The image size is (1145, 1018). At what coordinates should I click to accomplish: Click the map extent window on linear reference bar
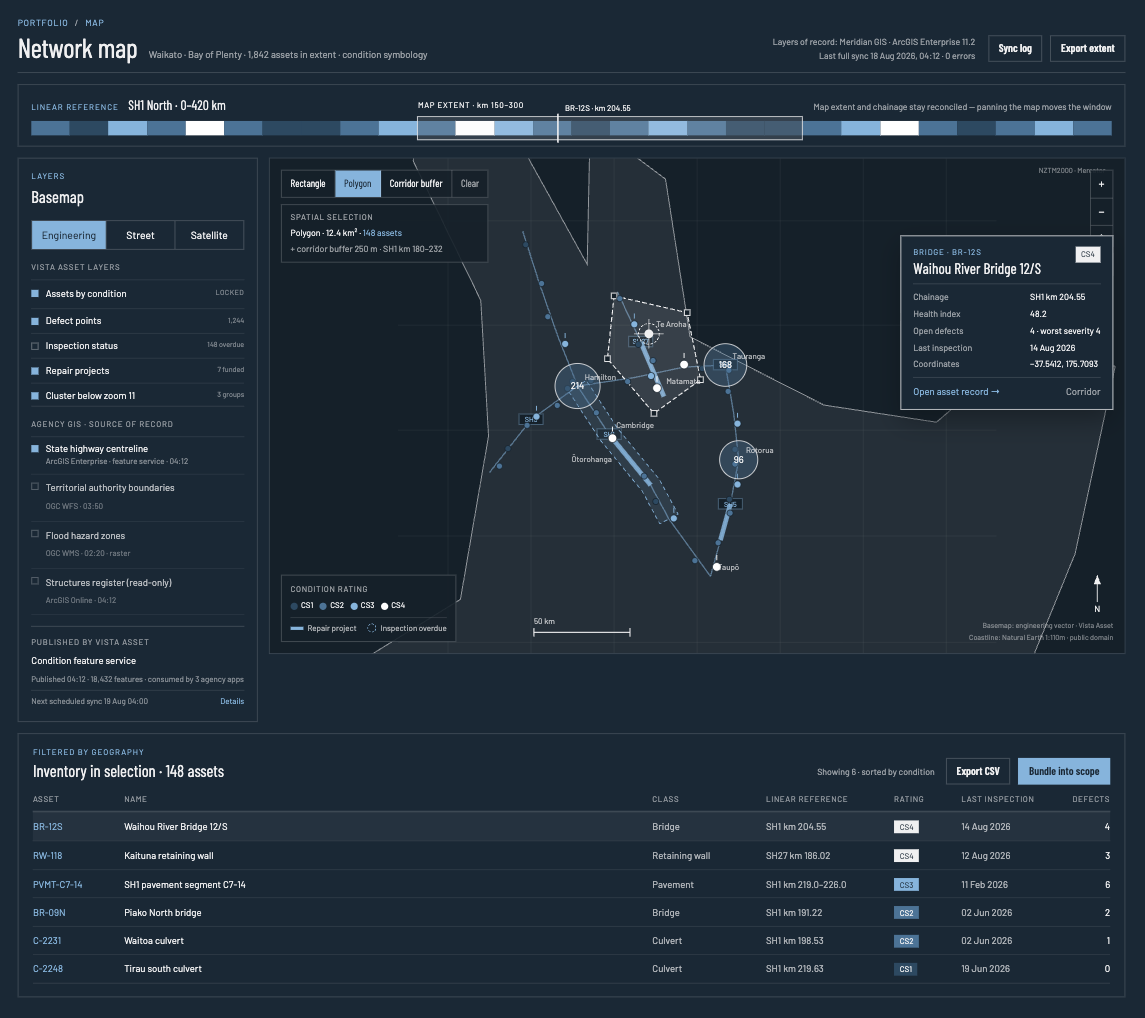(x=610, y=129)
